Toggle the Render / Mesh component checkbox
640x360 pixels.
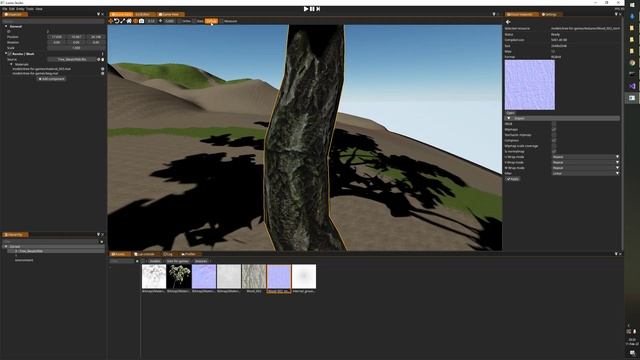(x=10, y=54)
